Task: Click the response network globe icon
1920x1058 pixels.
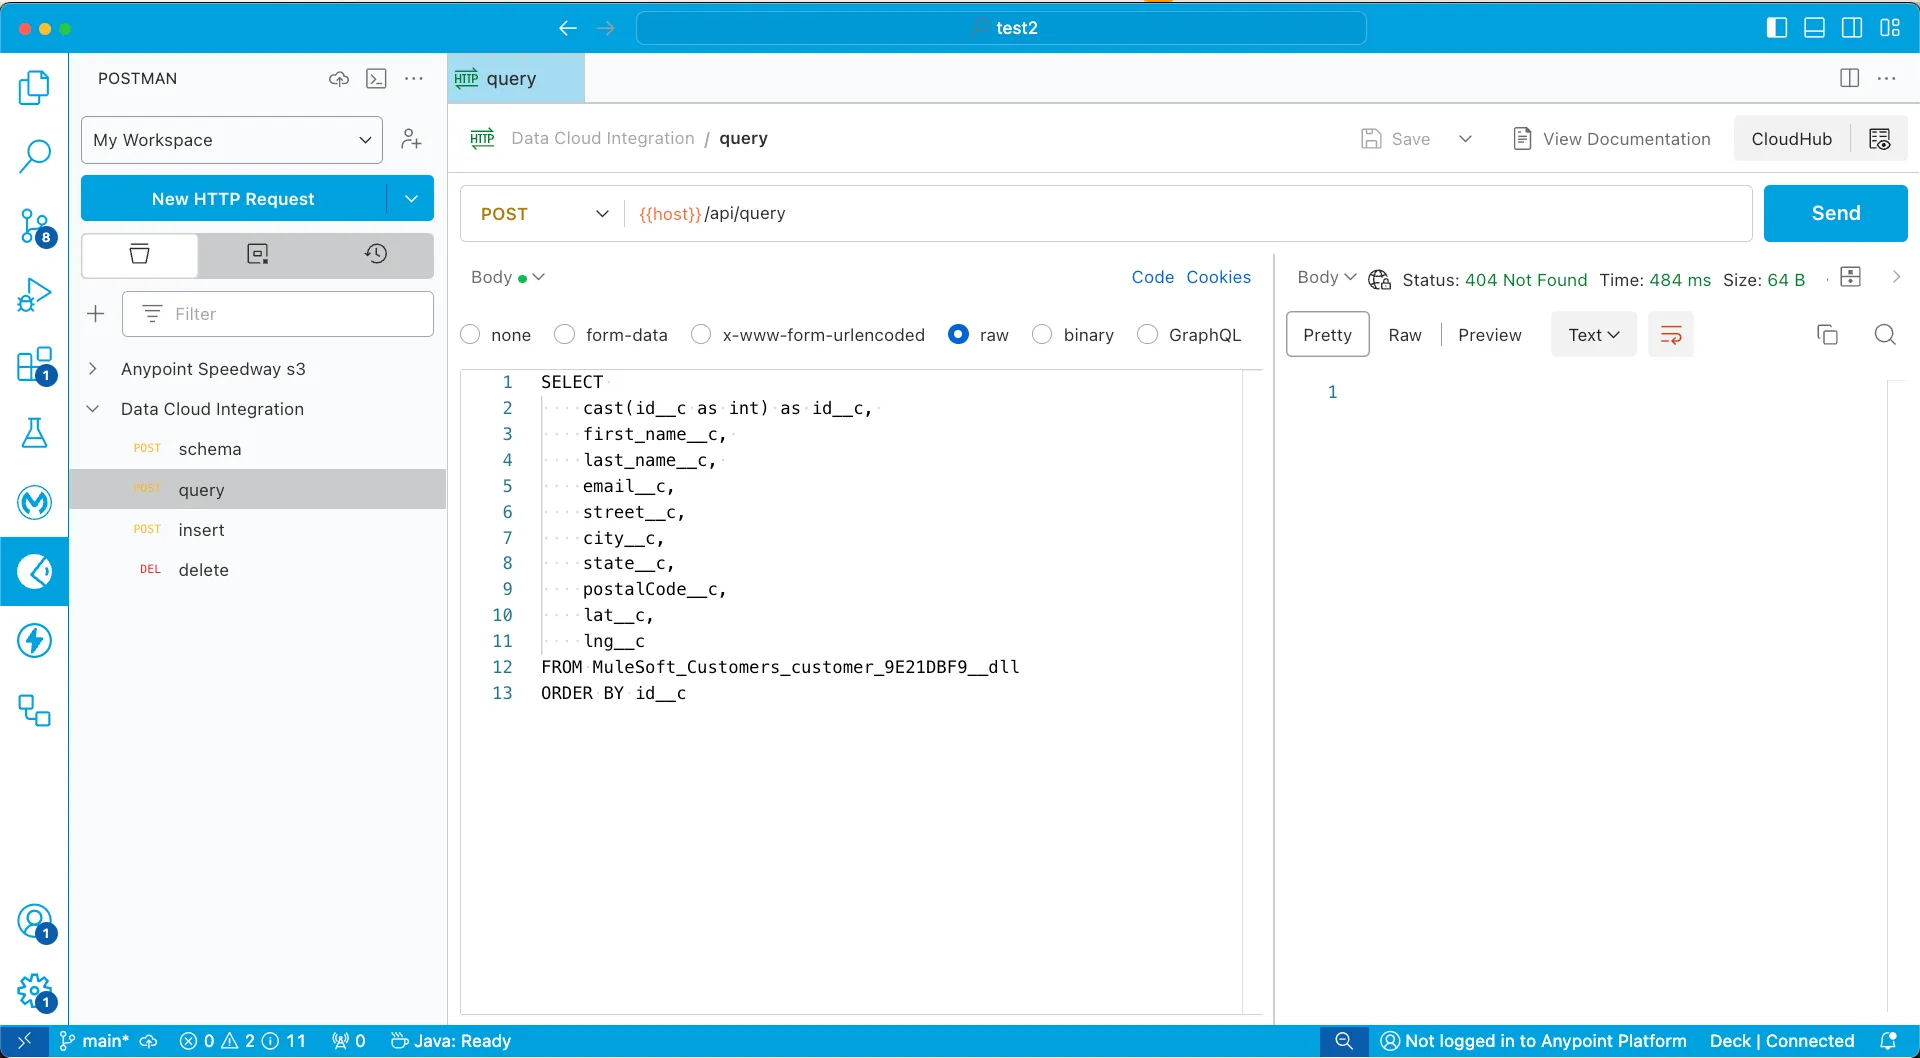Action: [1379, 280]
